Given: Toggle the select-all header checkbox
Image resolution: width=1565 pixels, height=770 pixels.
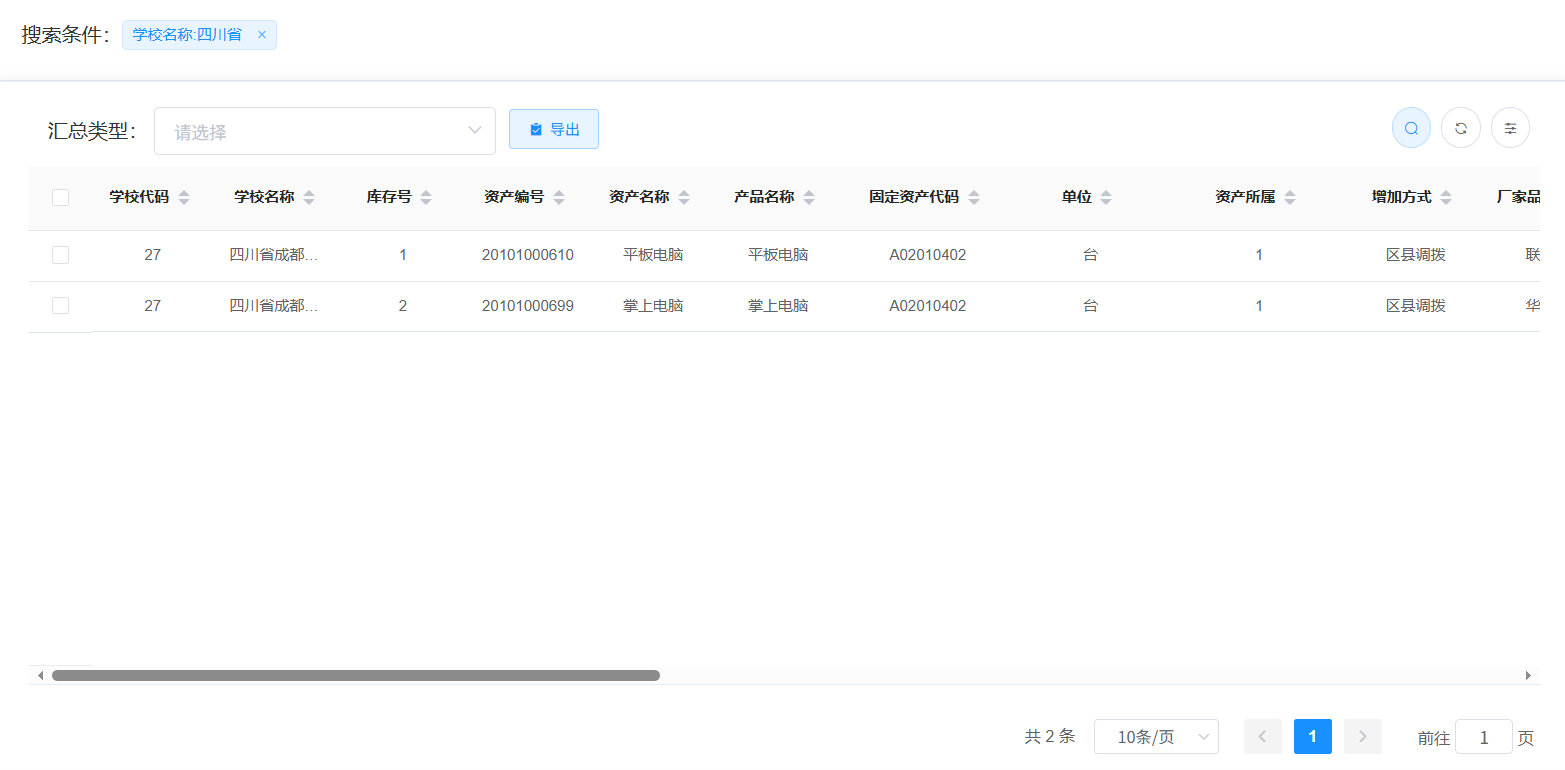Looking at the screenshot, I should coord(60,198).
